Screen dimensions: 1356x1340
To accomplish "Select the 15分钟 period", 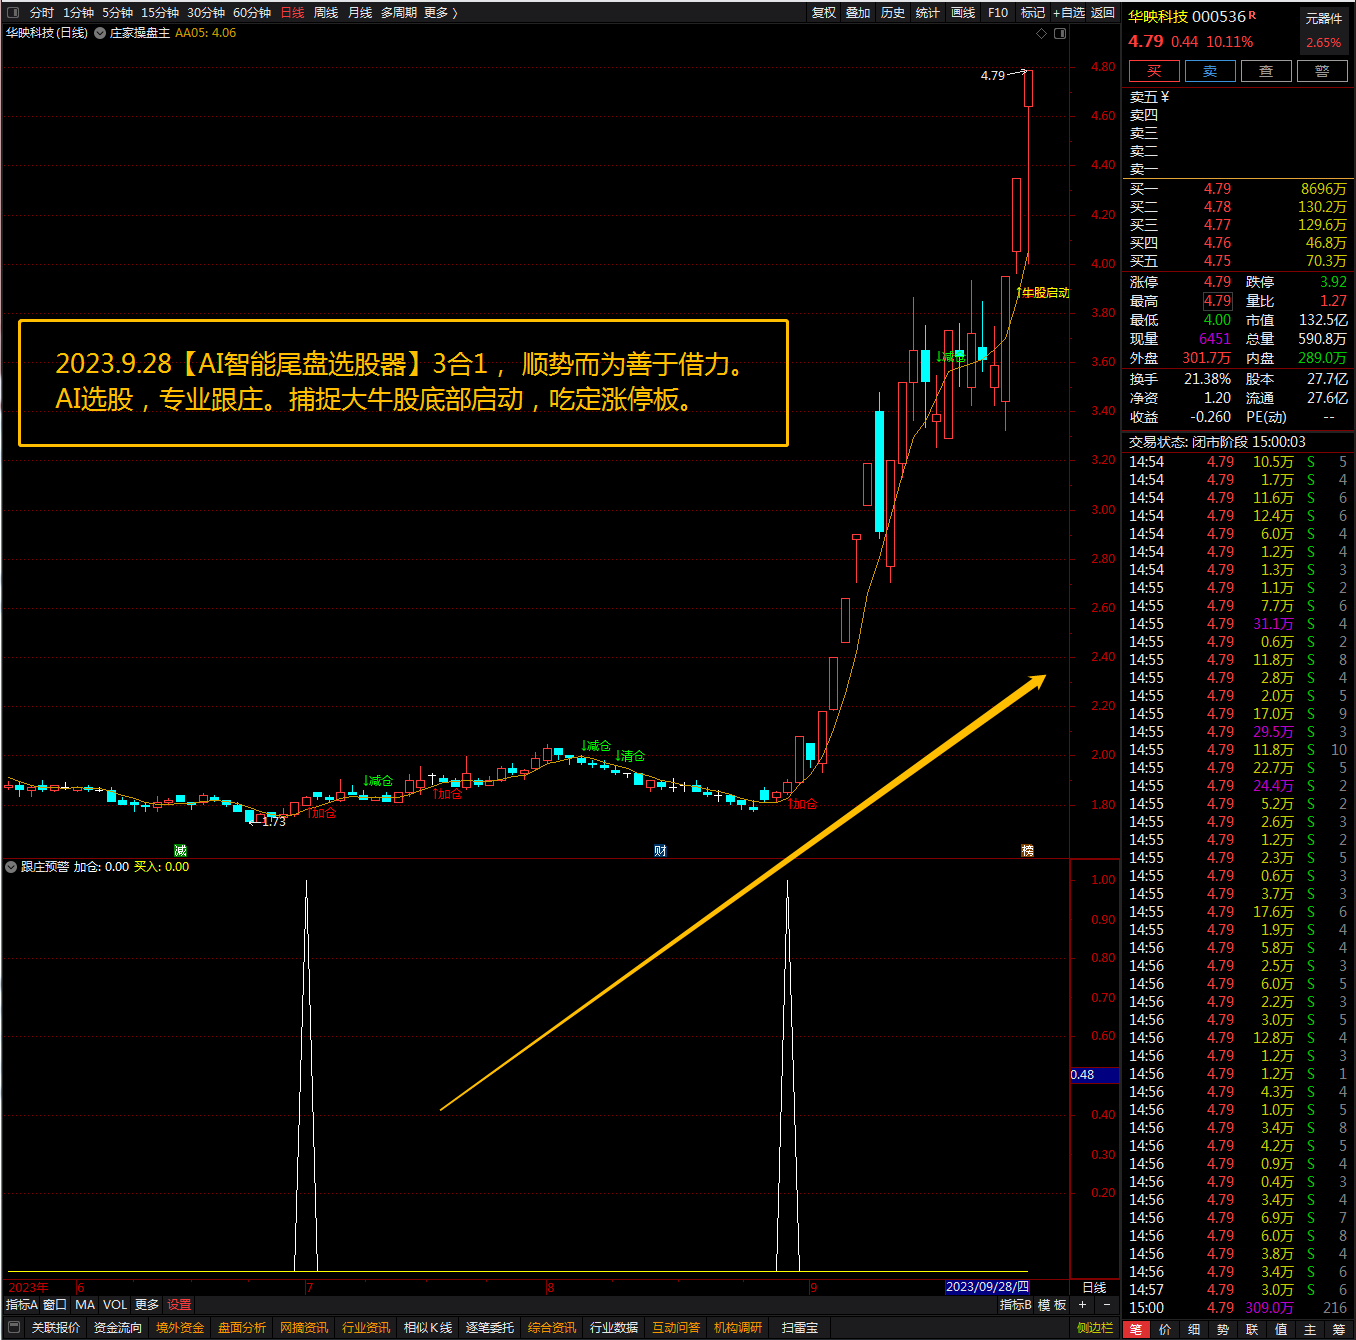I will [x=160, y=13].
